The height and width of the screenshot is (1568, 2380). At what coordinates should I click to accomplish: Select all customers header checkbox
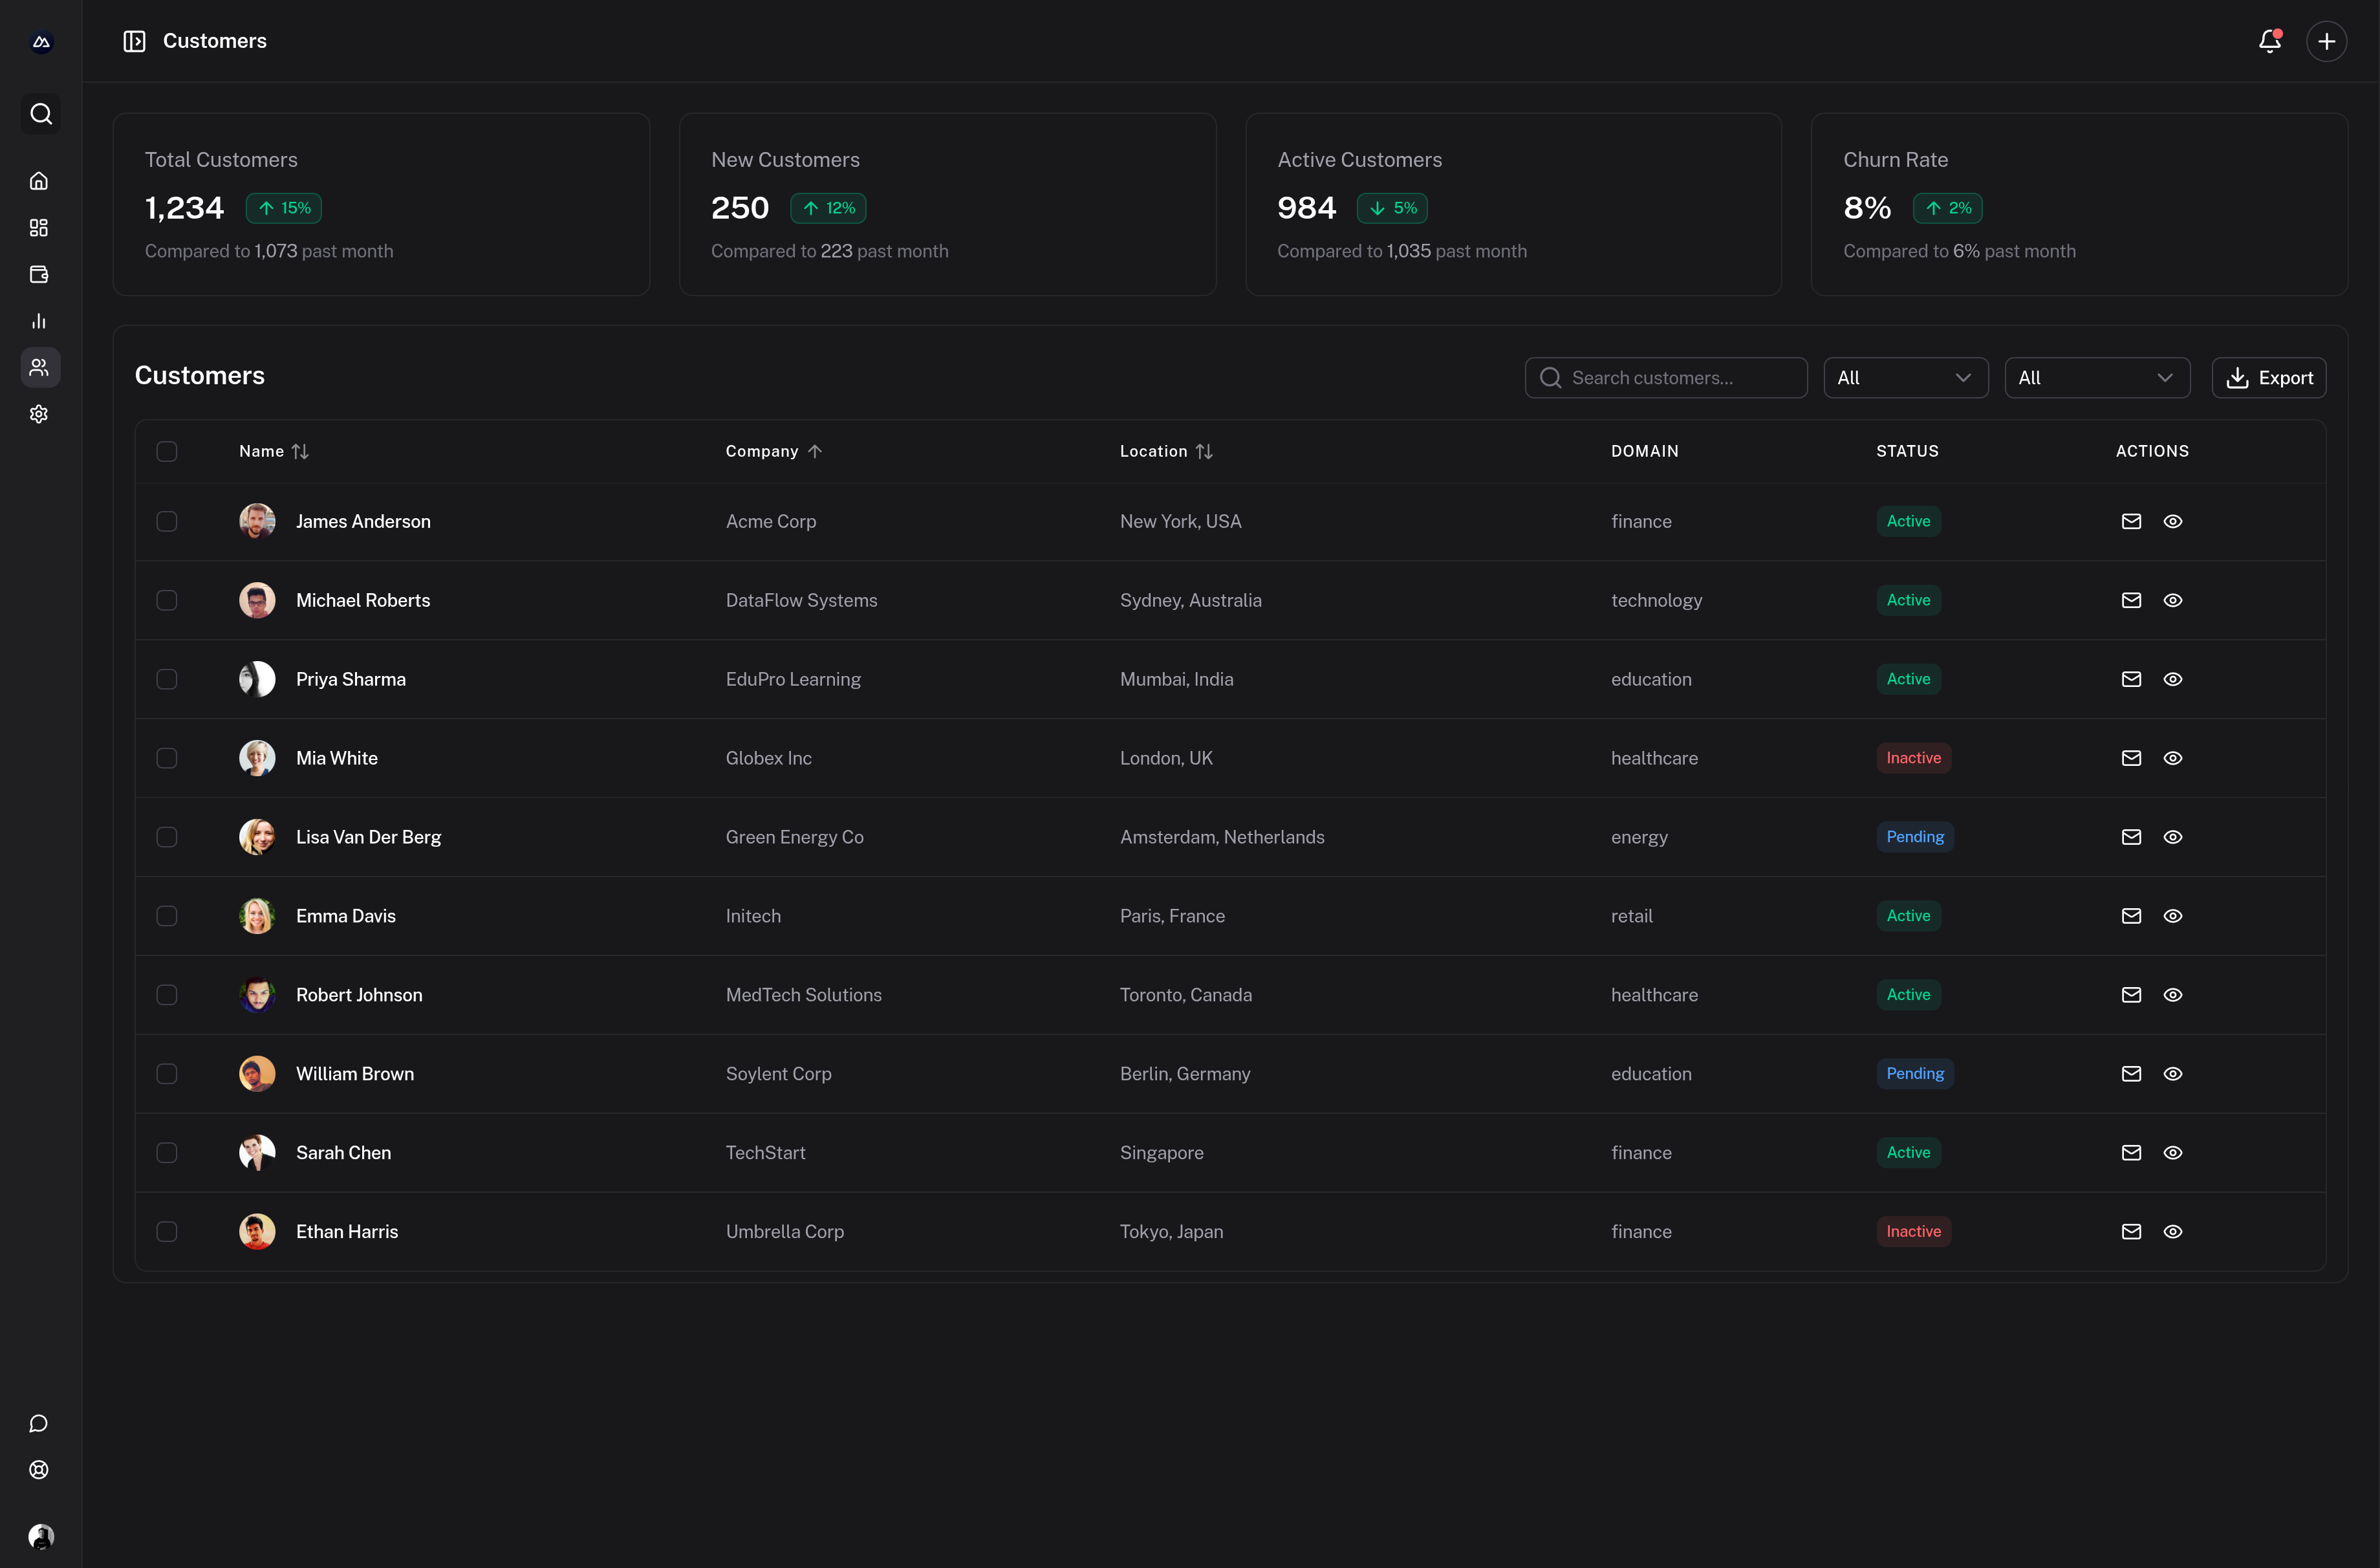(x=167, y=451)
